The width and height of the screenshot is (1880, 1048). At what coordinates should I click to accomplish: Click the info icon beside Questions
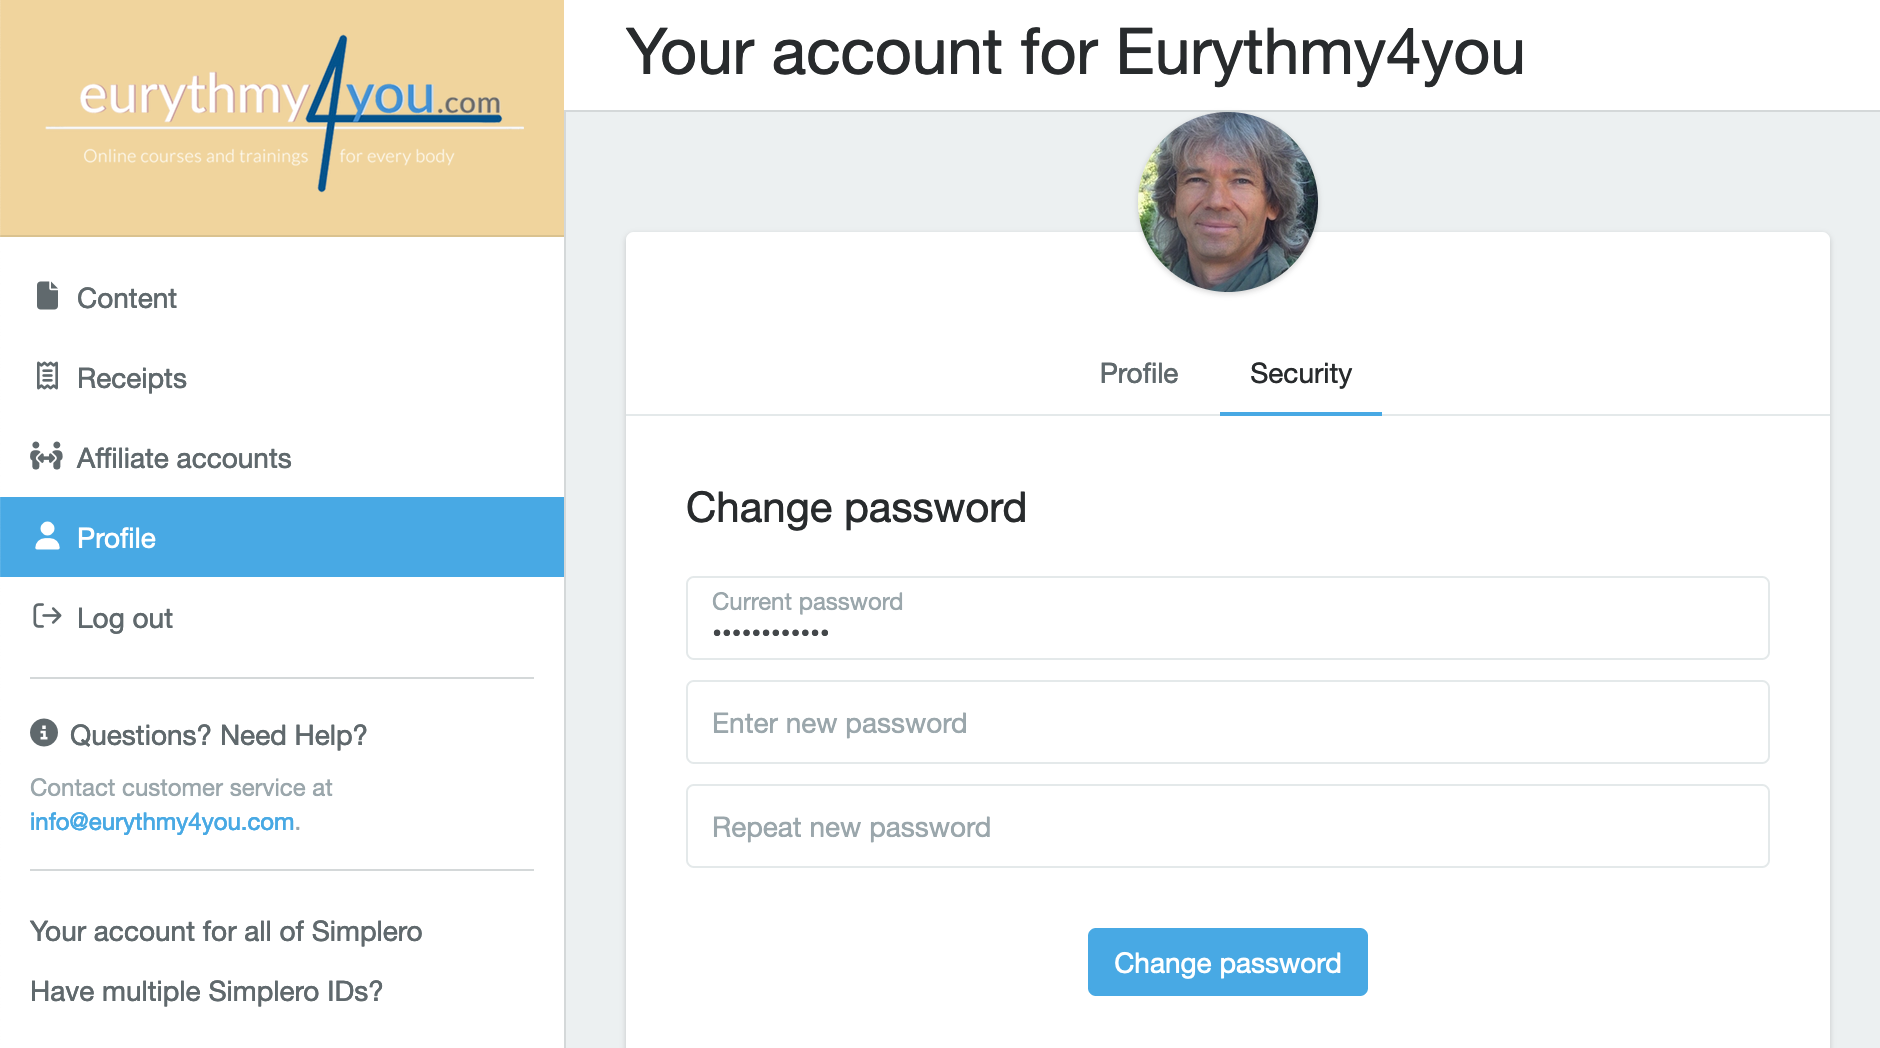44,733
